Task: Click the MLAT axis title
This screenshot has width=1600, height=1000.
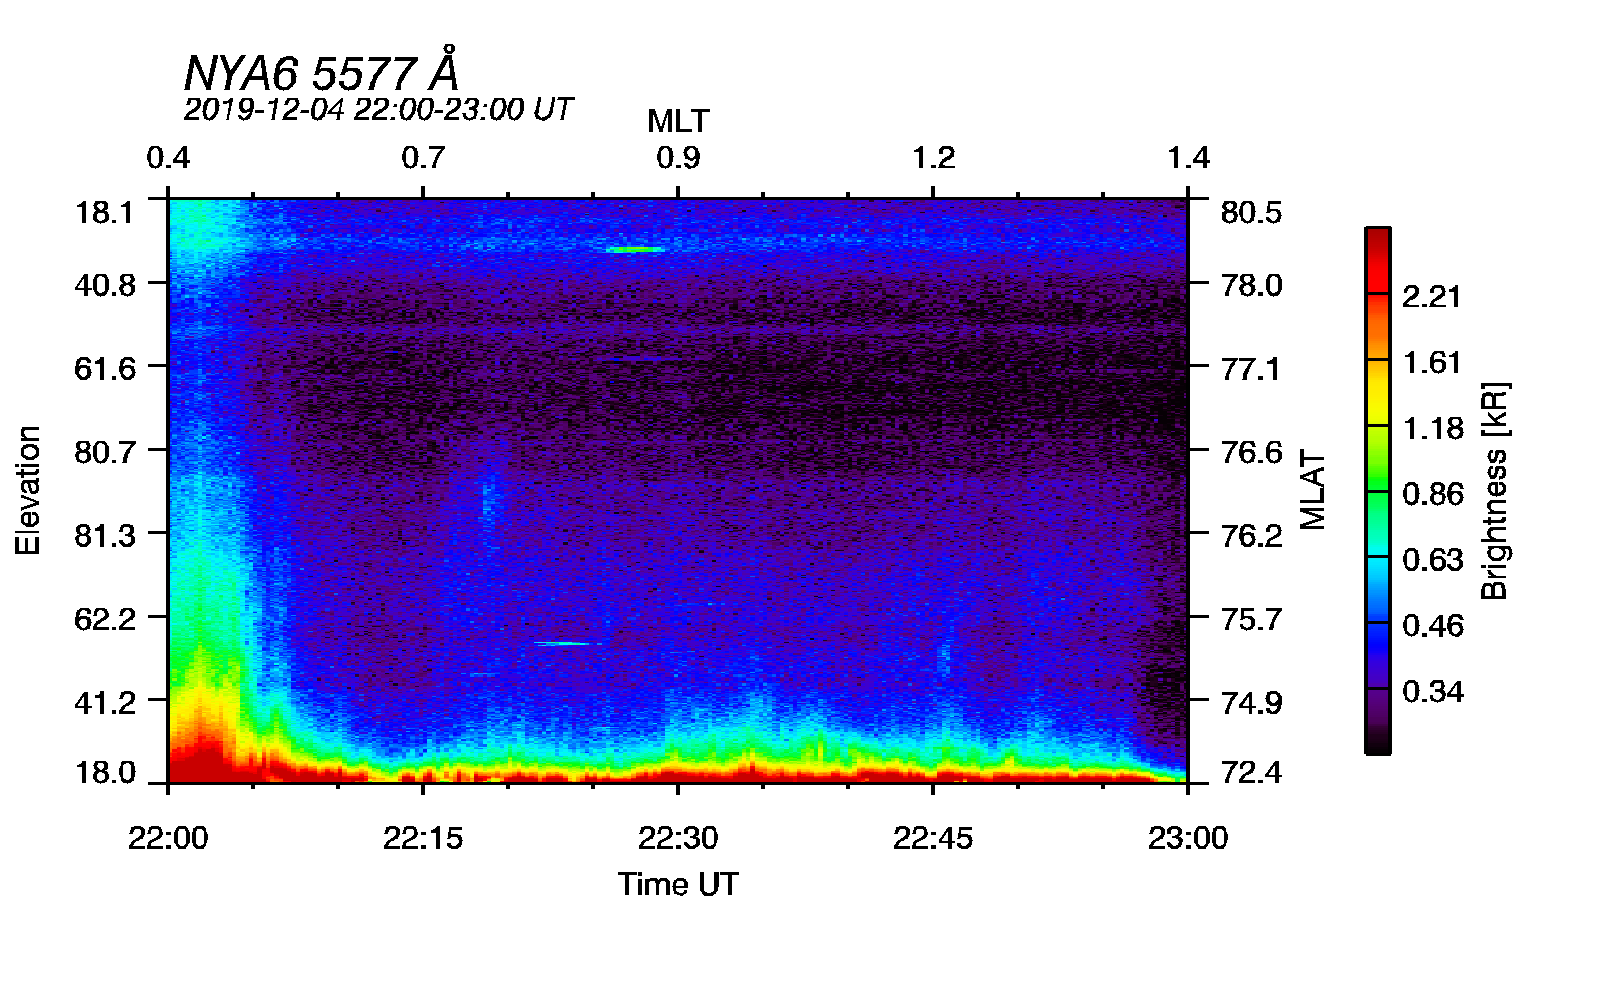Action: (1312, 490)
